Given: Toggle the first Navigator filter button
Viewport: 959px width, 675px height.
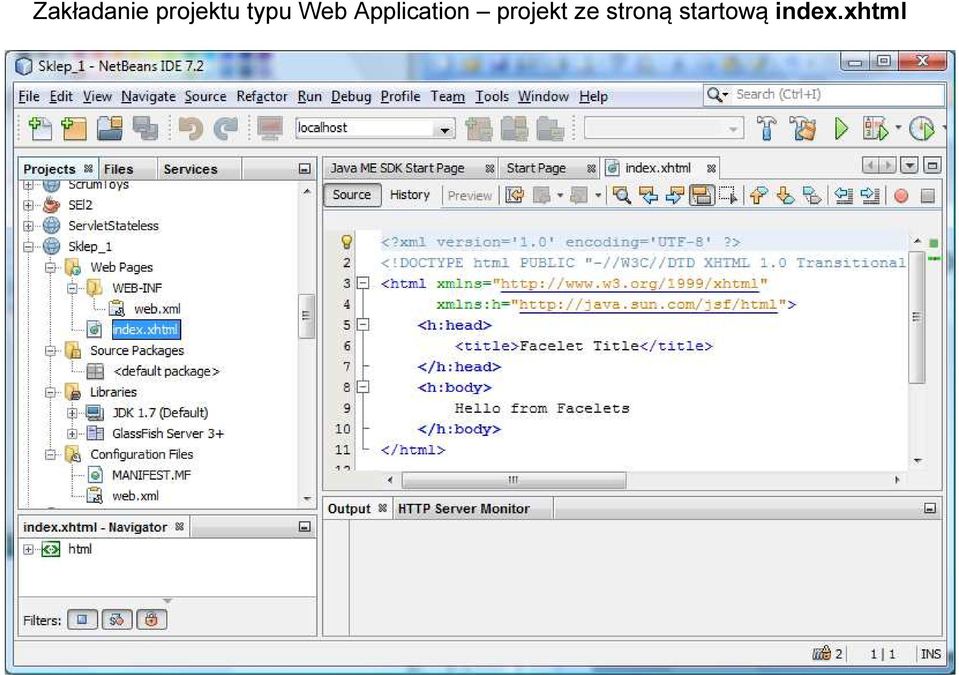Looking at the screenshot, I should pos(83,620).
